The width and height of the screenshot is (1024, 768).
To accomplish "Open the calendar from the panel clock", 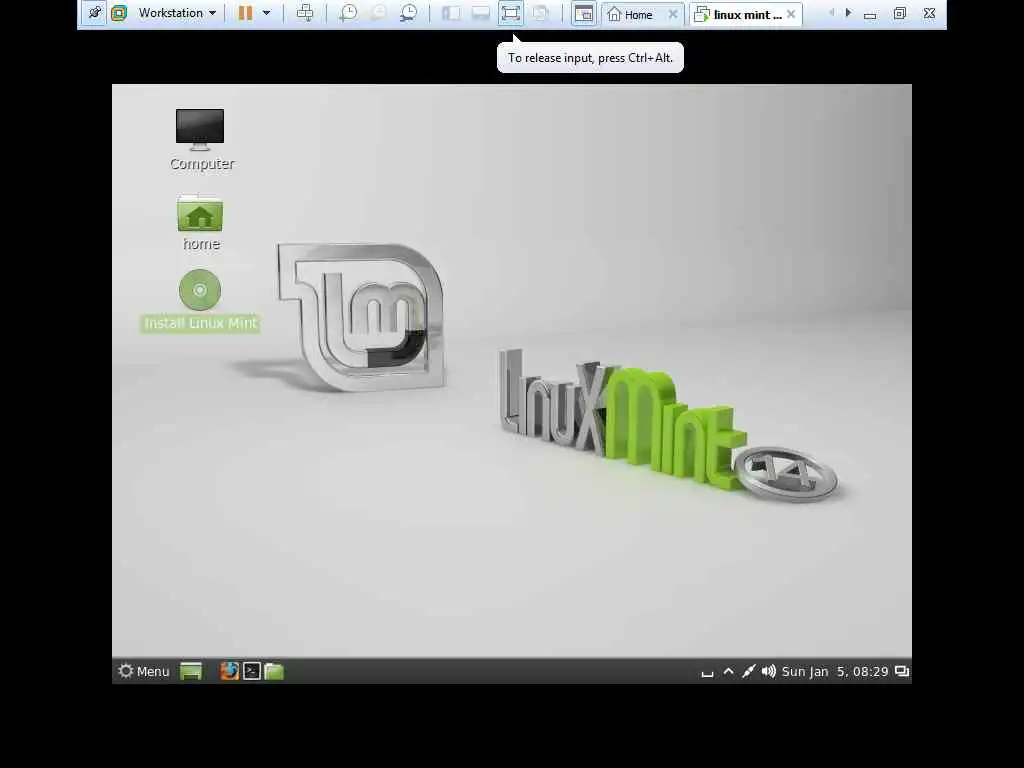I will tap(835, 671).
